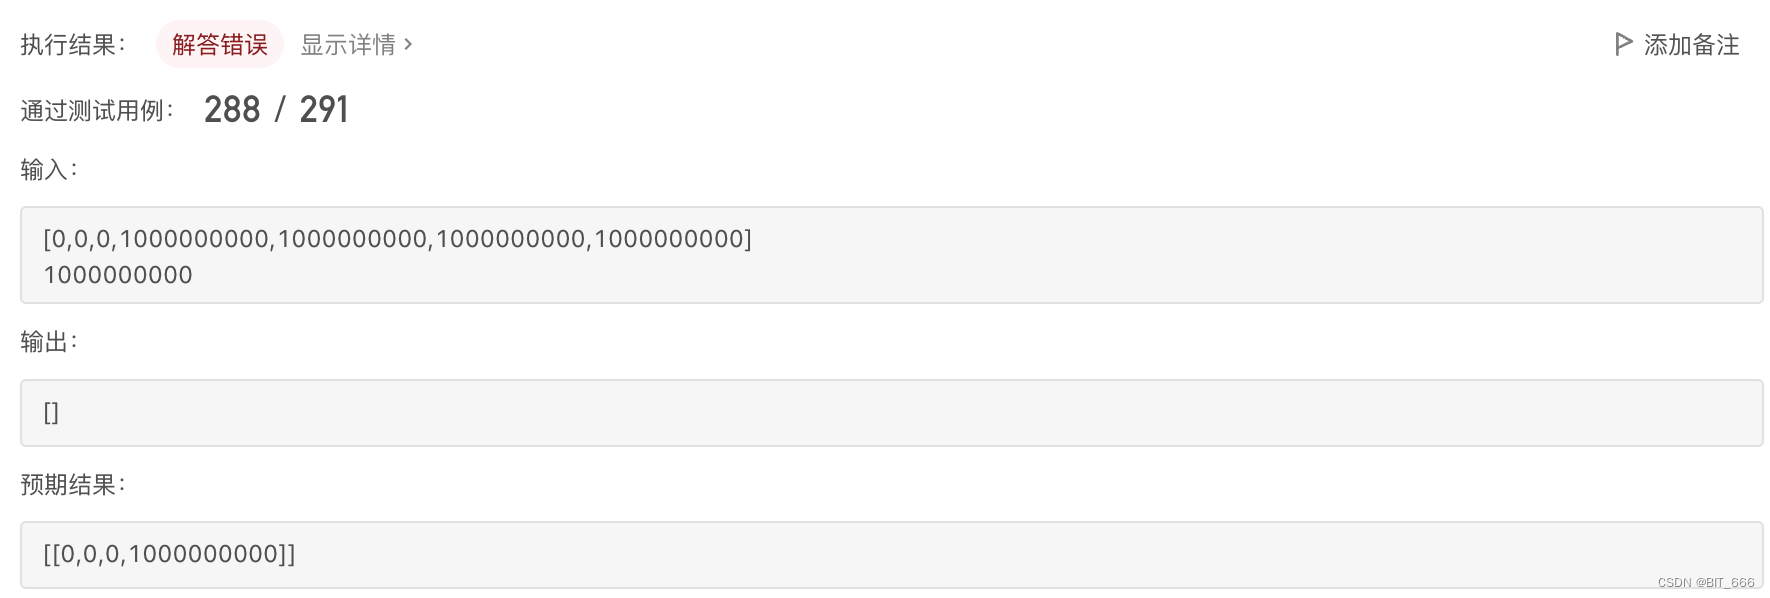
Task: Click the number 288 in the test count
Action: (232, 109)
